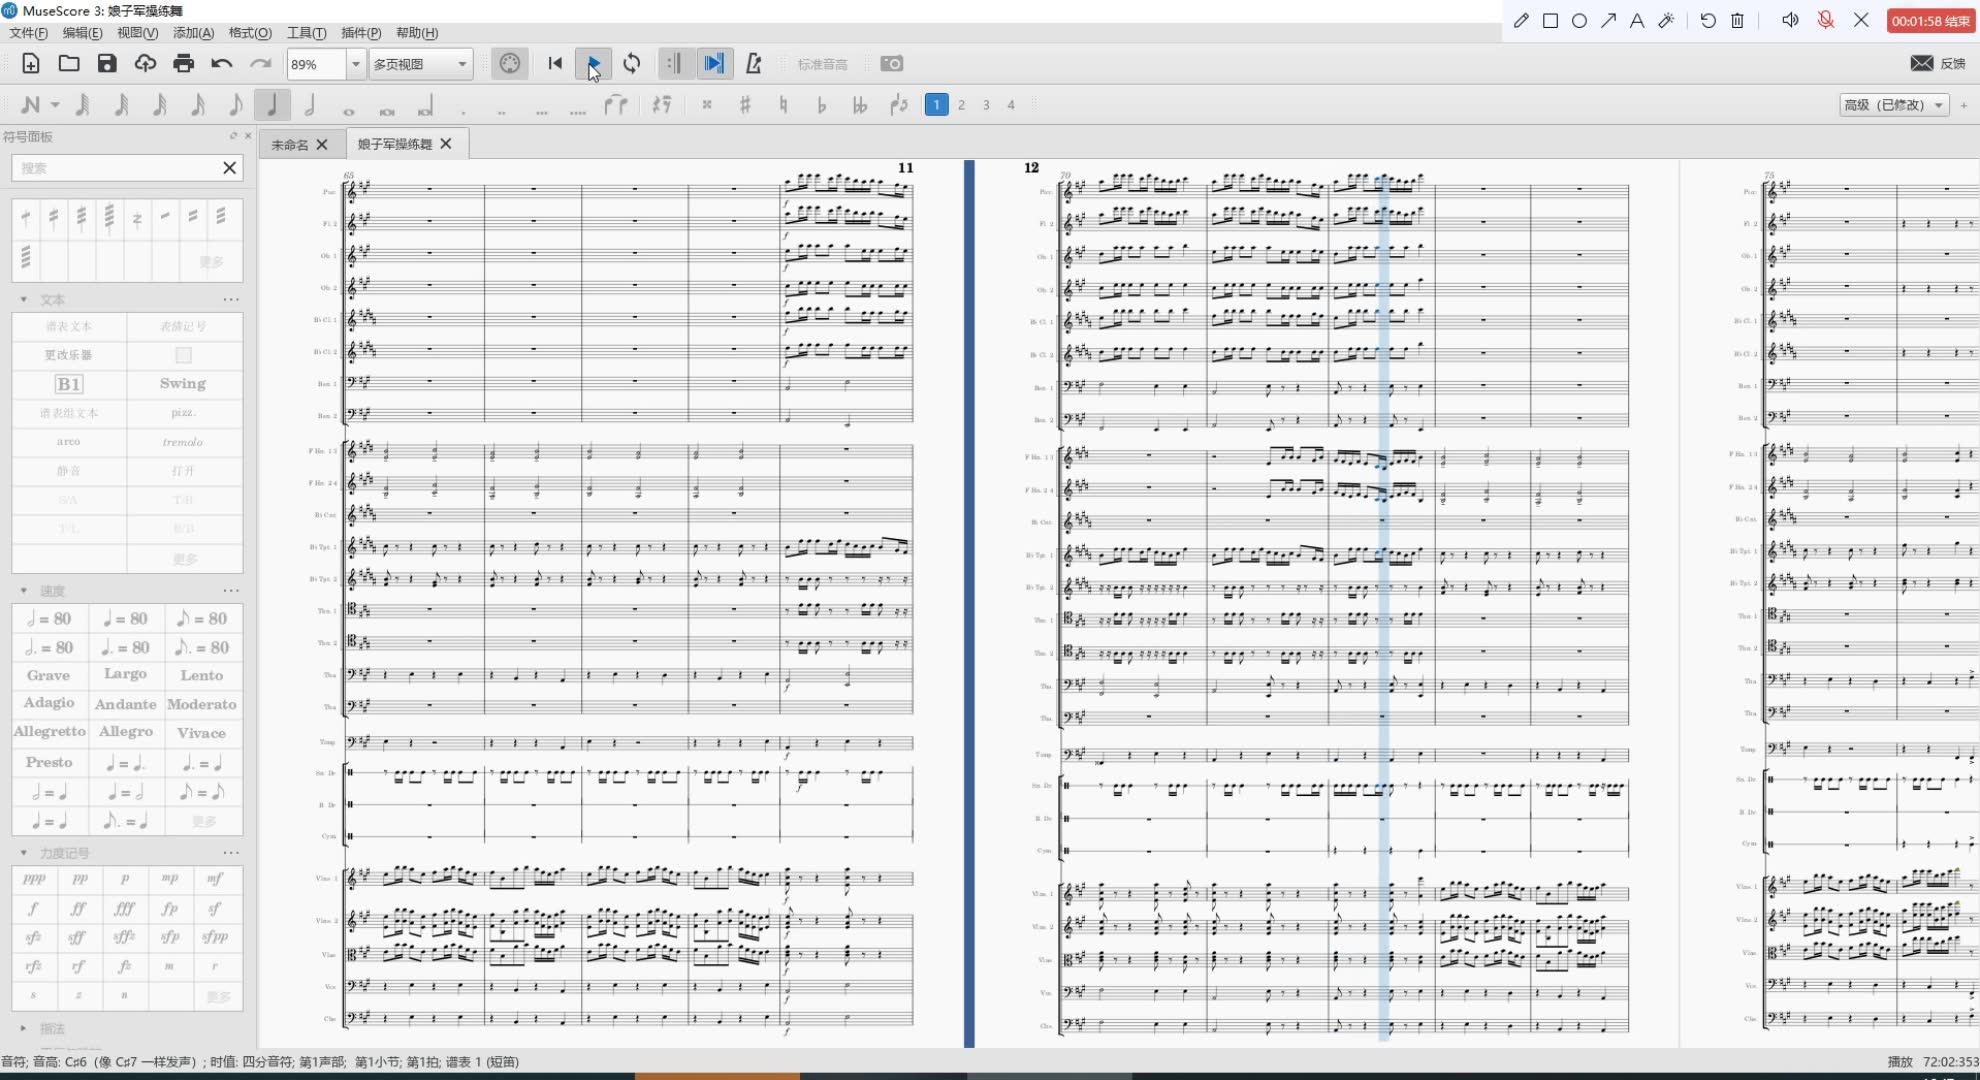Open the feedback link

(x=1938, y=63)
